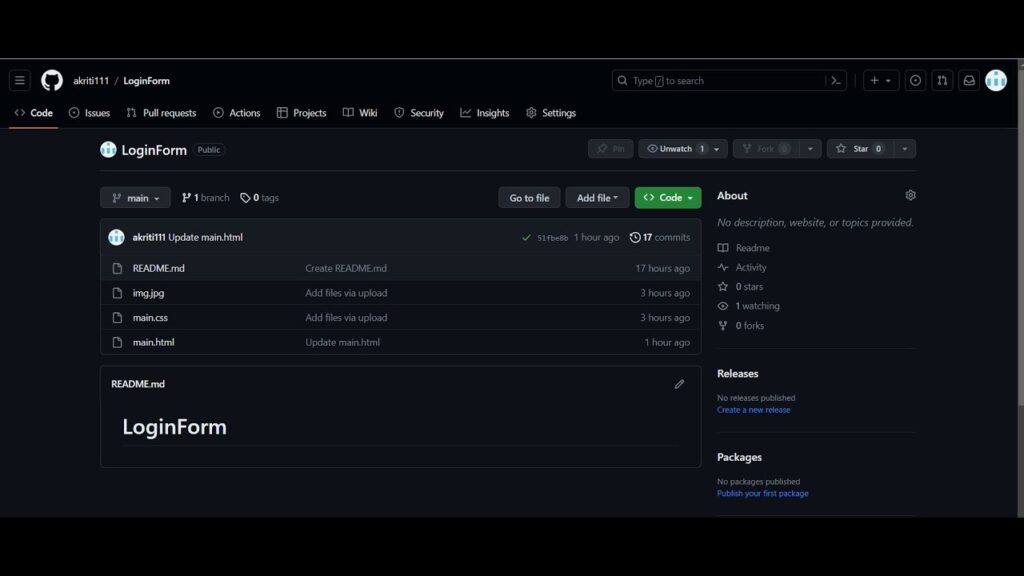Click Create a new release link
The height and width of the screenshot is (576, 1024).
753,410
